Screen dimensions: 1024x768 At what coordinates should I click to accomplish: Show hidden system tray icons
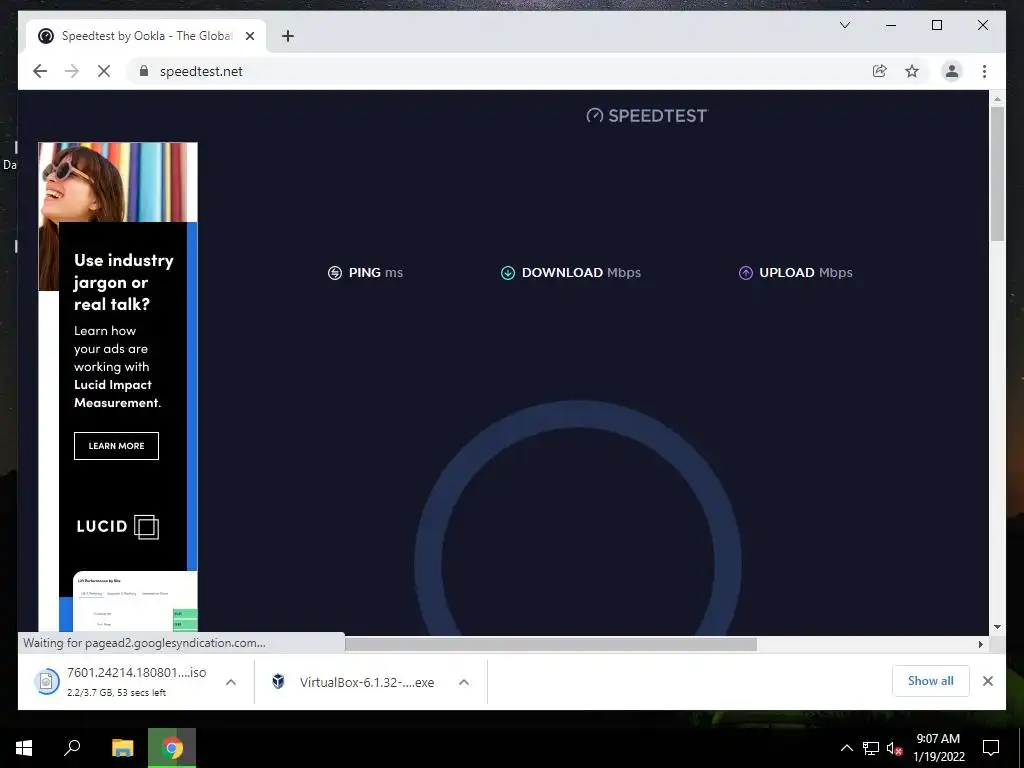(x=846, y=748)
